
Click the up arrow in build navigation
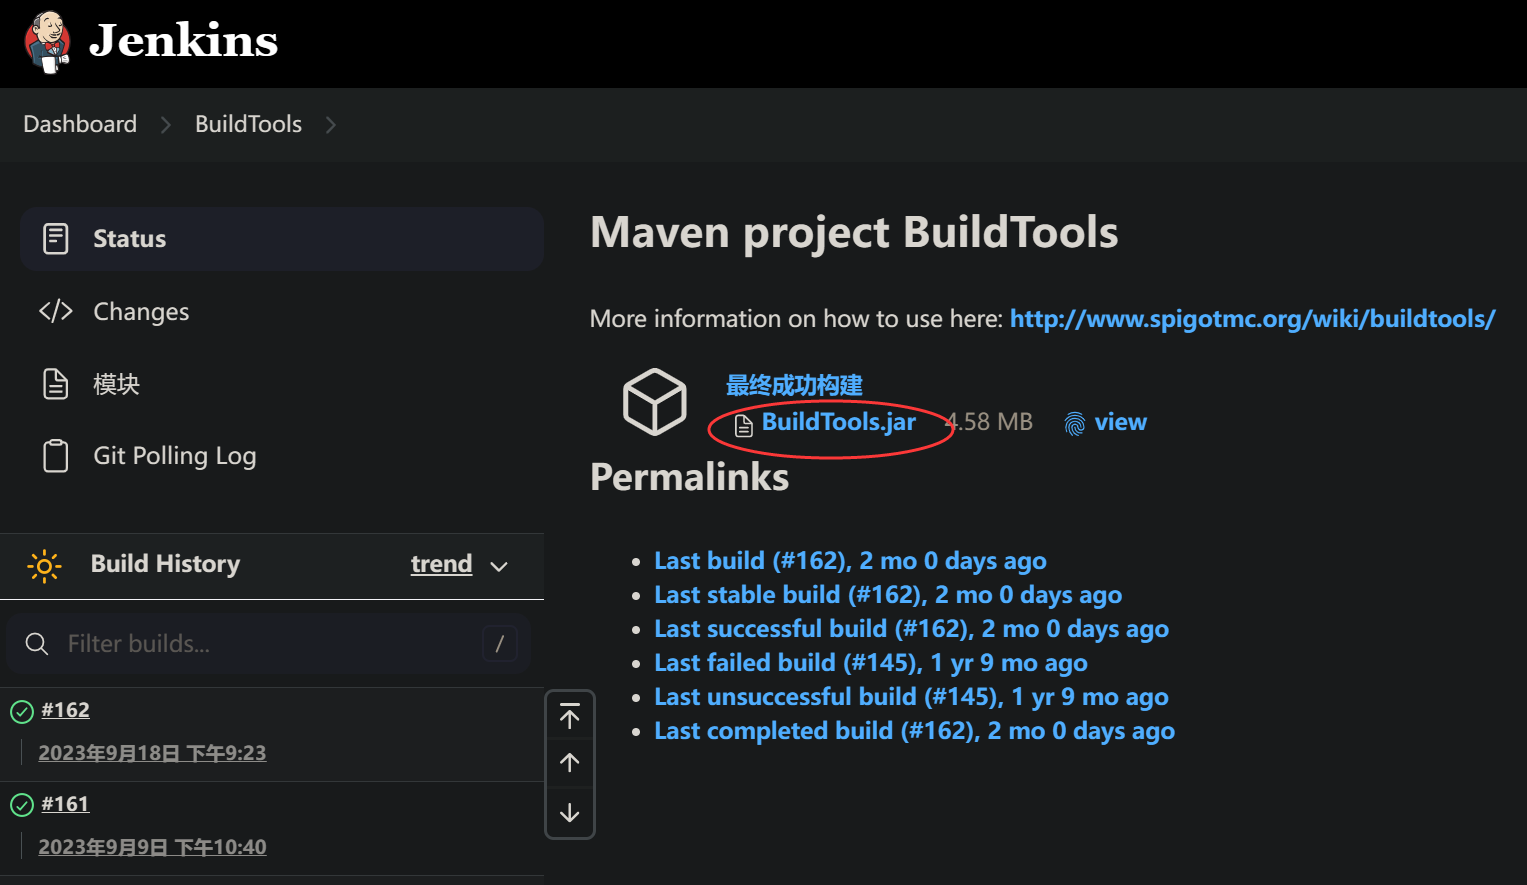570,763
